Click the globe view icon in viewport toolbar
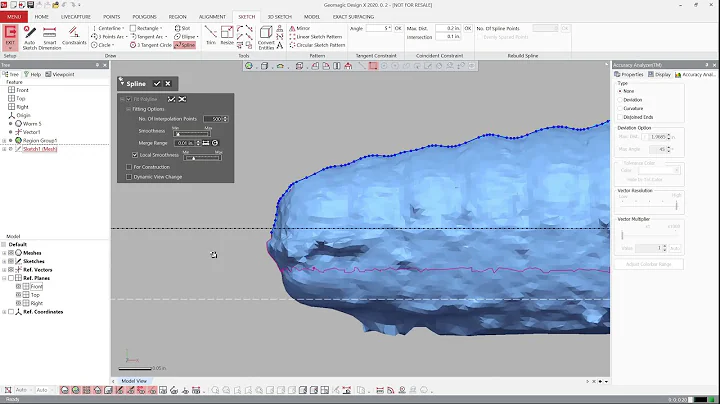This screenshot has width=720, height=404. (248, 66)
